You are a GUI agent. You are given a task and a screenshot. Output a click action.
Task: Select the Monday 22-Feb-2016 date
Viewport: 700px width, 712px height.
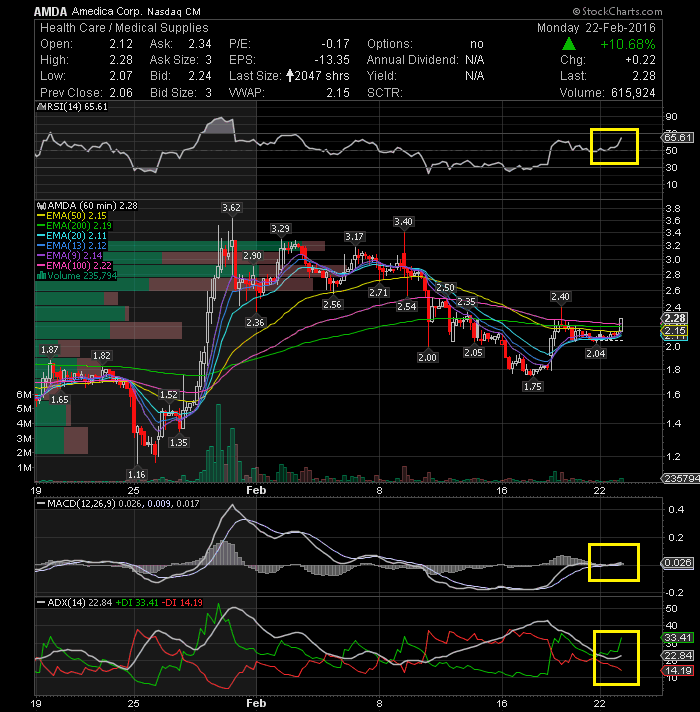[x=596, y=28]
